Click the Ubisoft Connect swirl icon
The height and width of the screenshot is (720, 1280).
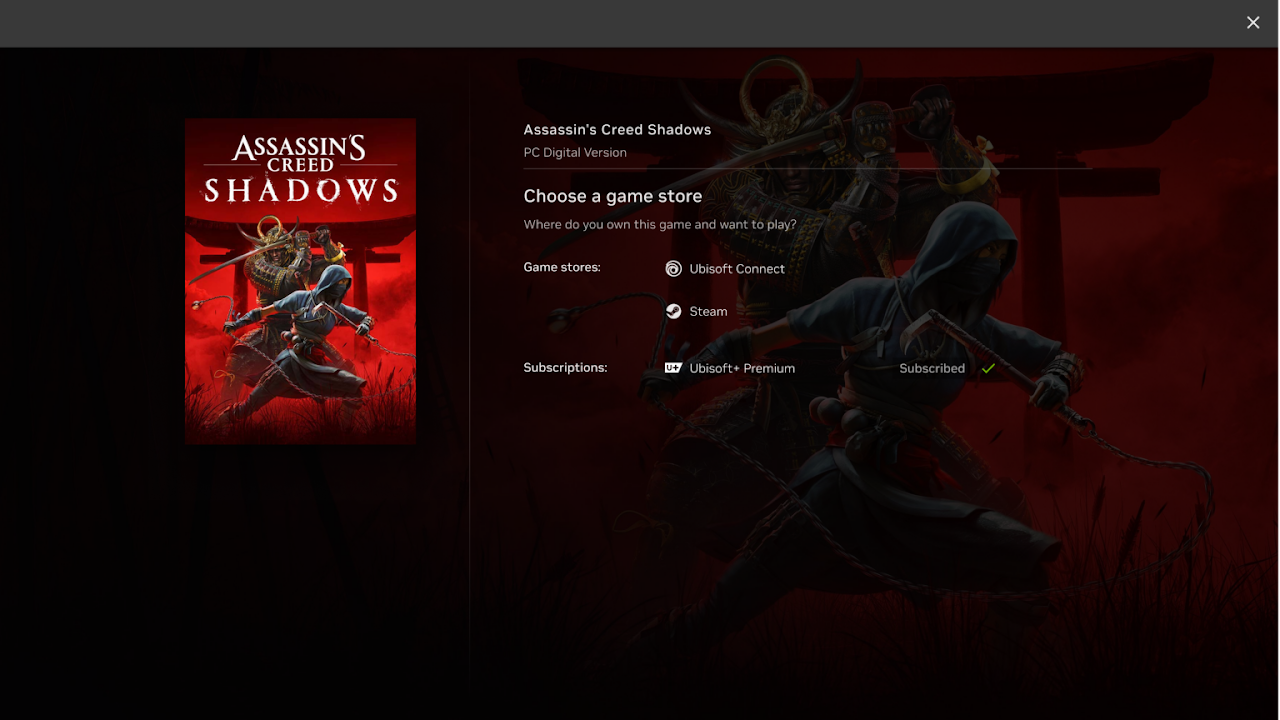674,269
